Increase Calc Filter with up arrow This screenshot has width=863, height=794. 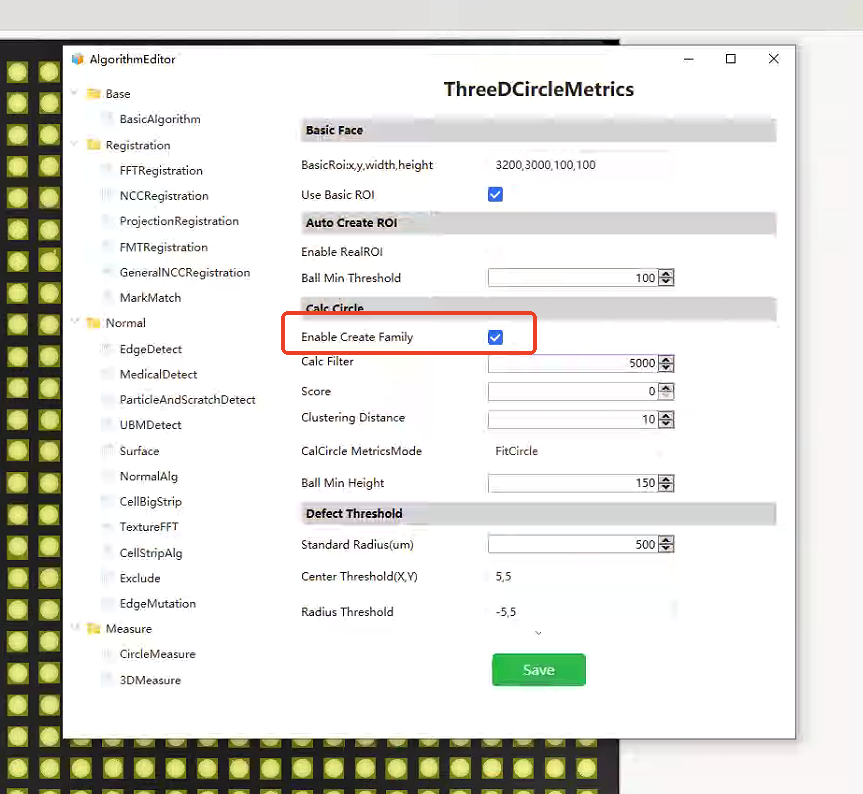point(666,359)
